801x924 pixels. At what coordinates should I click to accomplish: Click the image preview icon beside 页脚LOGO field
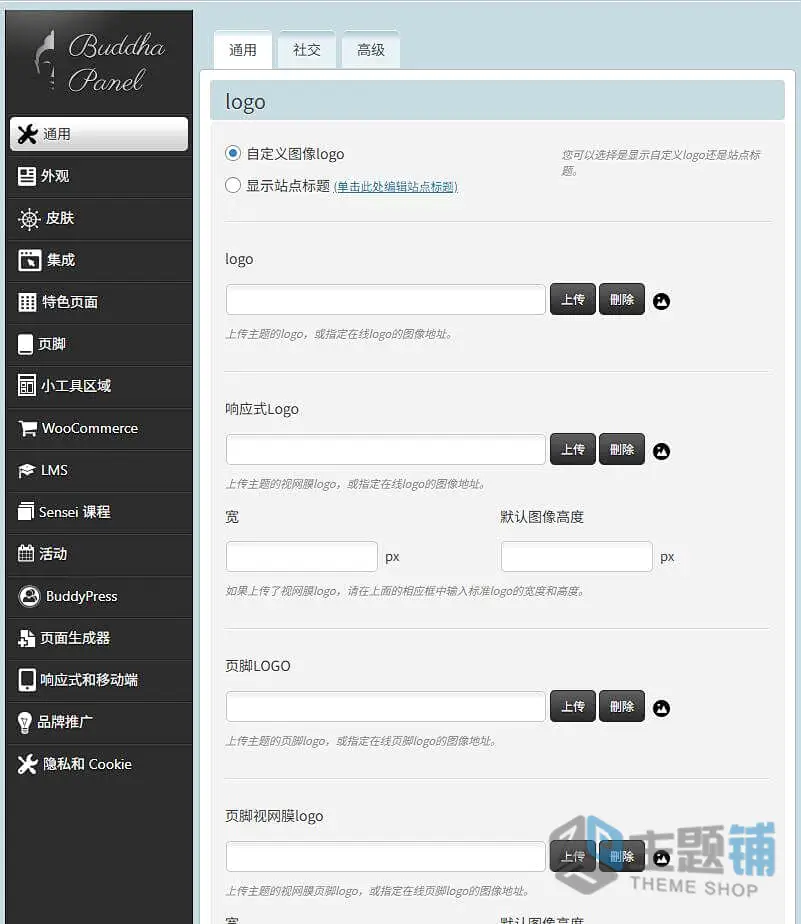(661, 708)
